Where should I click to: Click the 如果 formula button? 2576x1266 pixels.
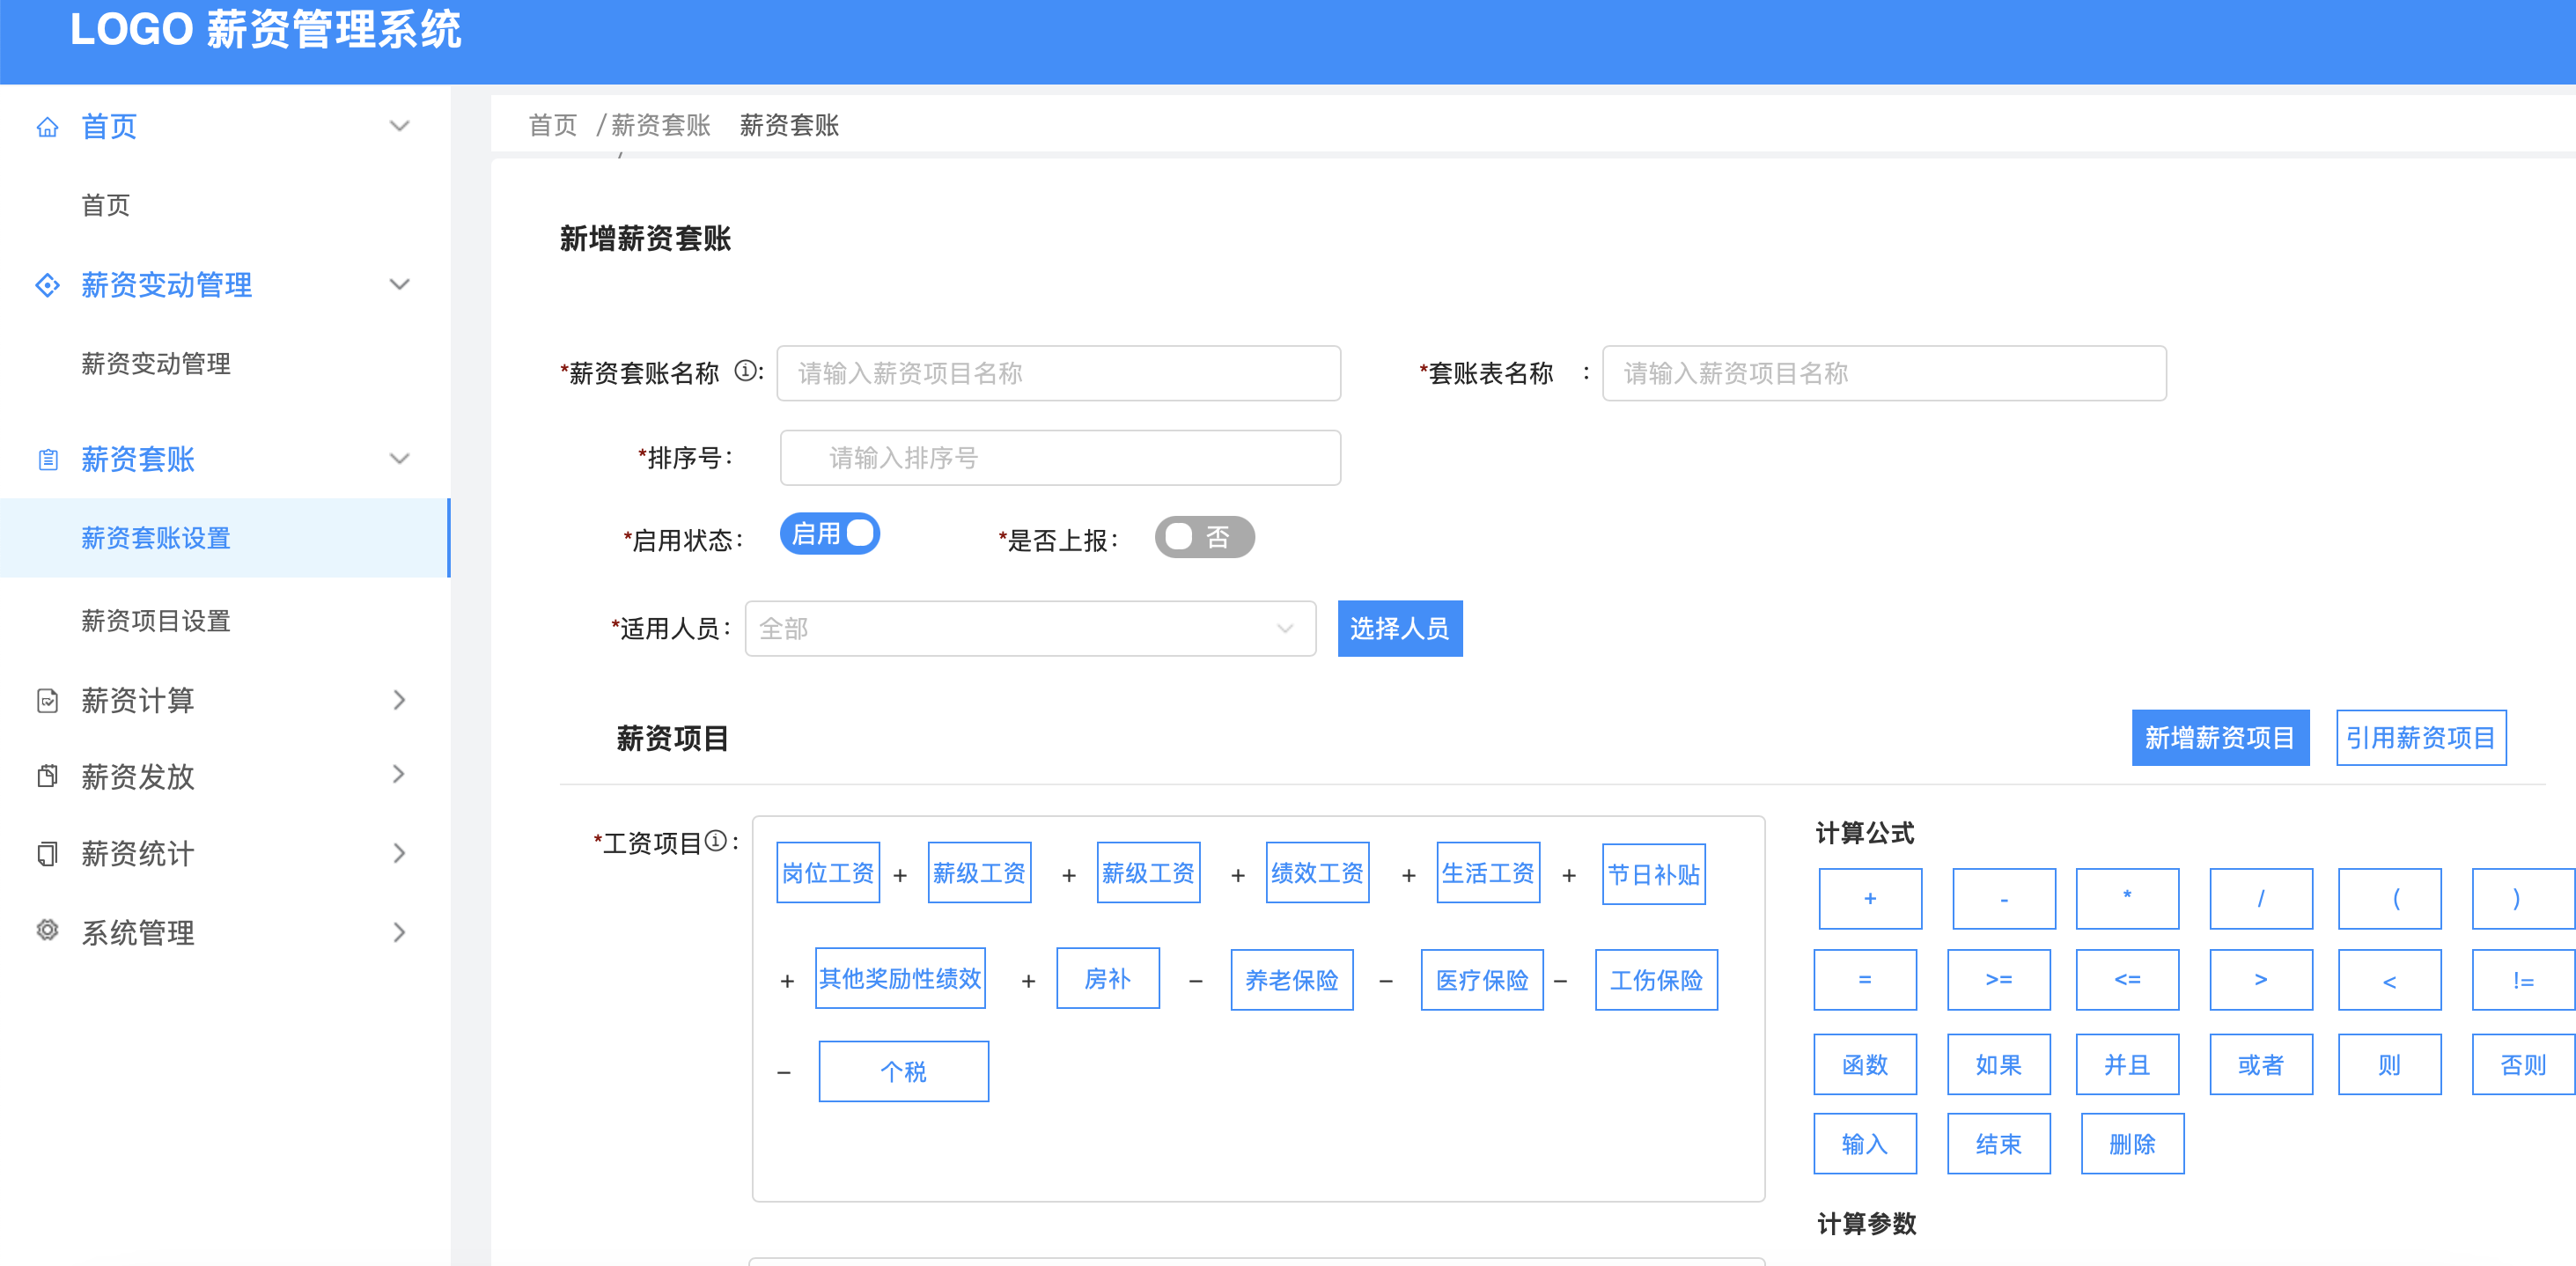pos(1999,1064)
